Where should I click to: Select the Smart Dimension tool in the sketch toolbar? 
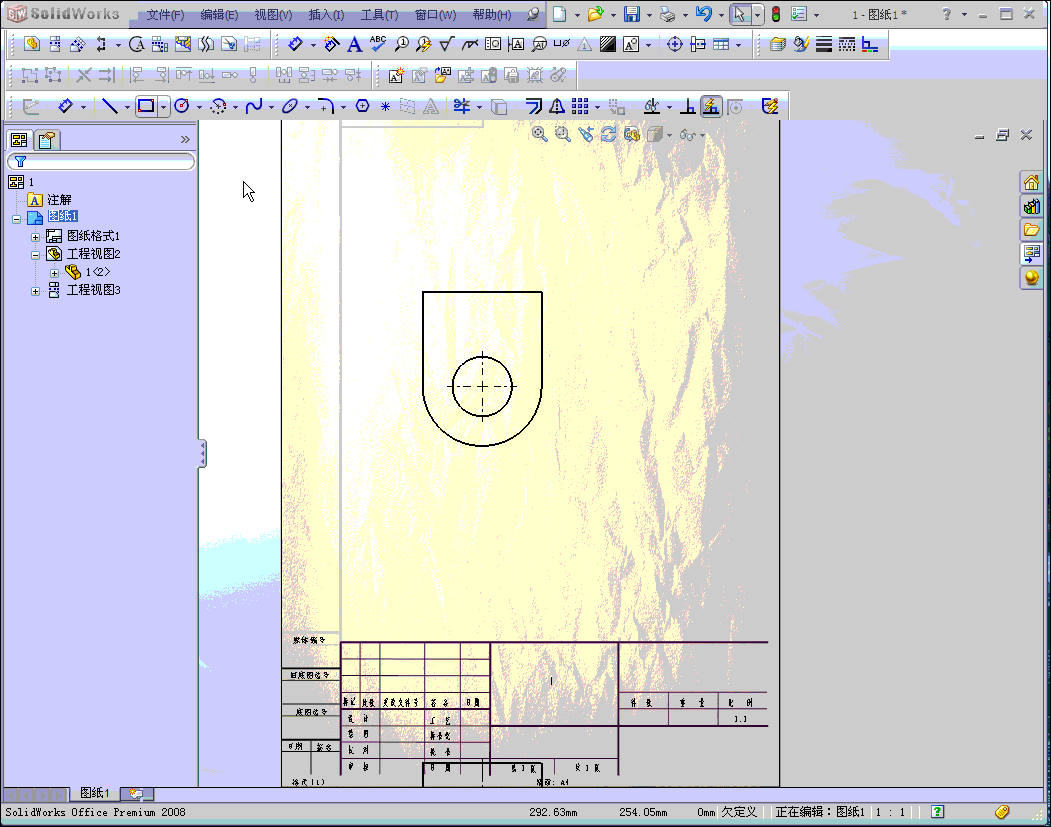click(65, 106)
